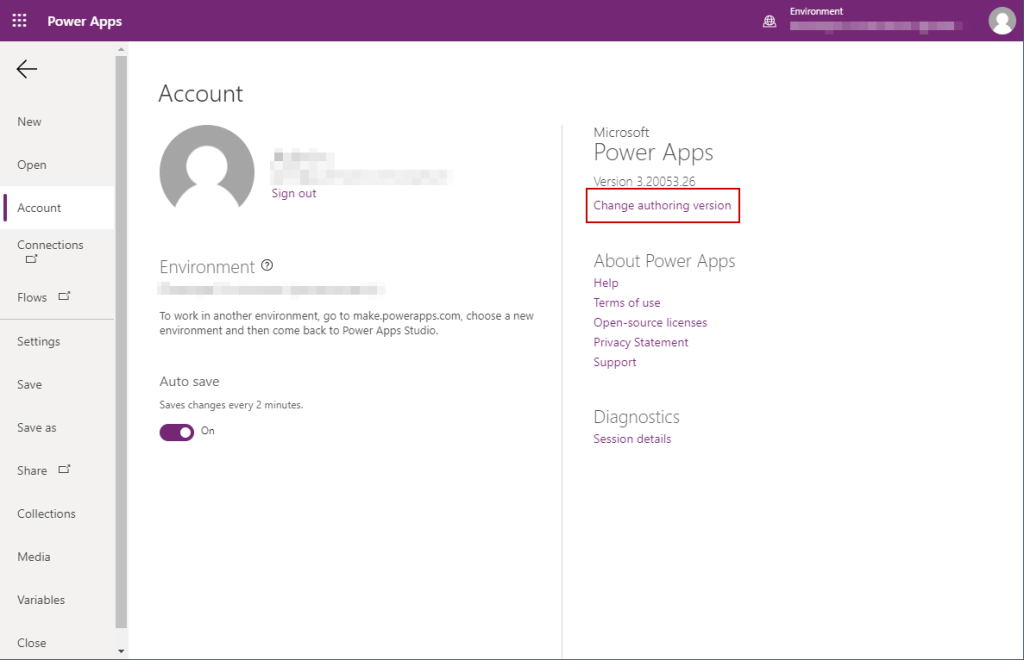Open the user profile avatar in header

[x=1001, y=21]
